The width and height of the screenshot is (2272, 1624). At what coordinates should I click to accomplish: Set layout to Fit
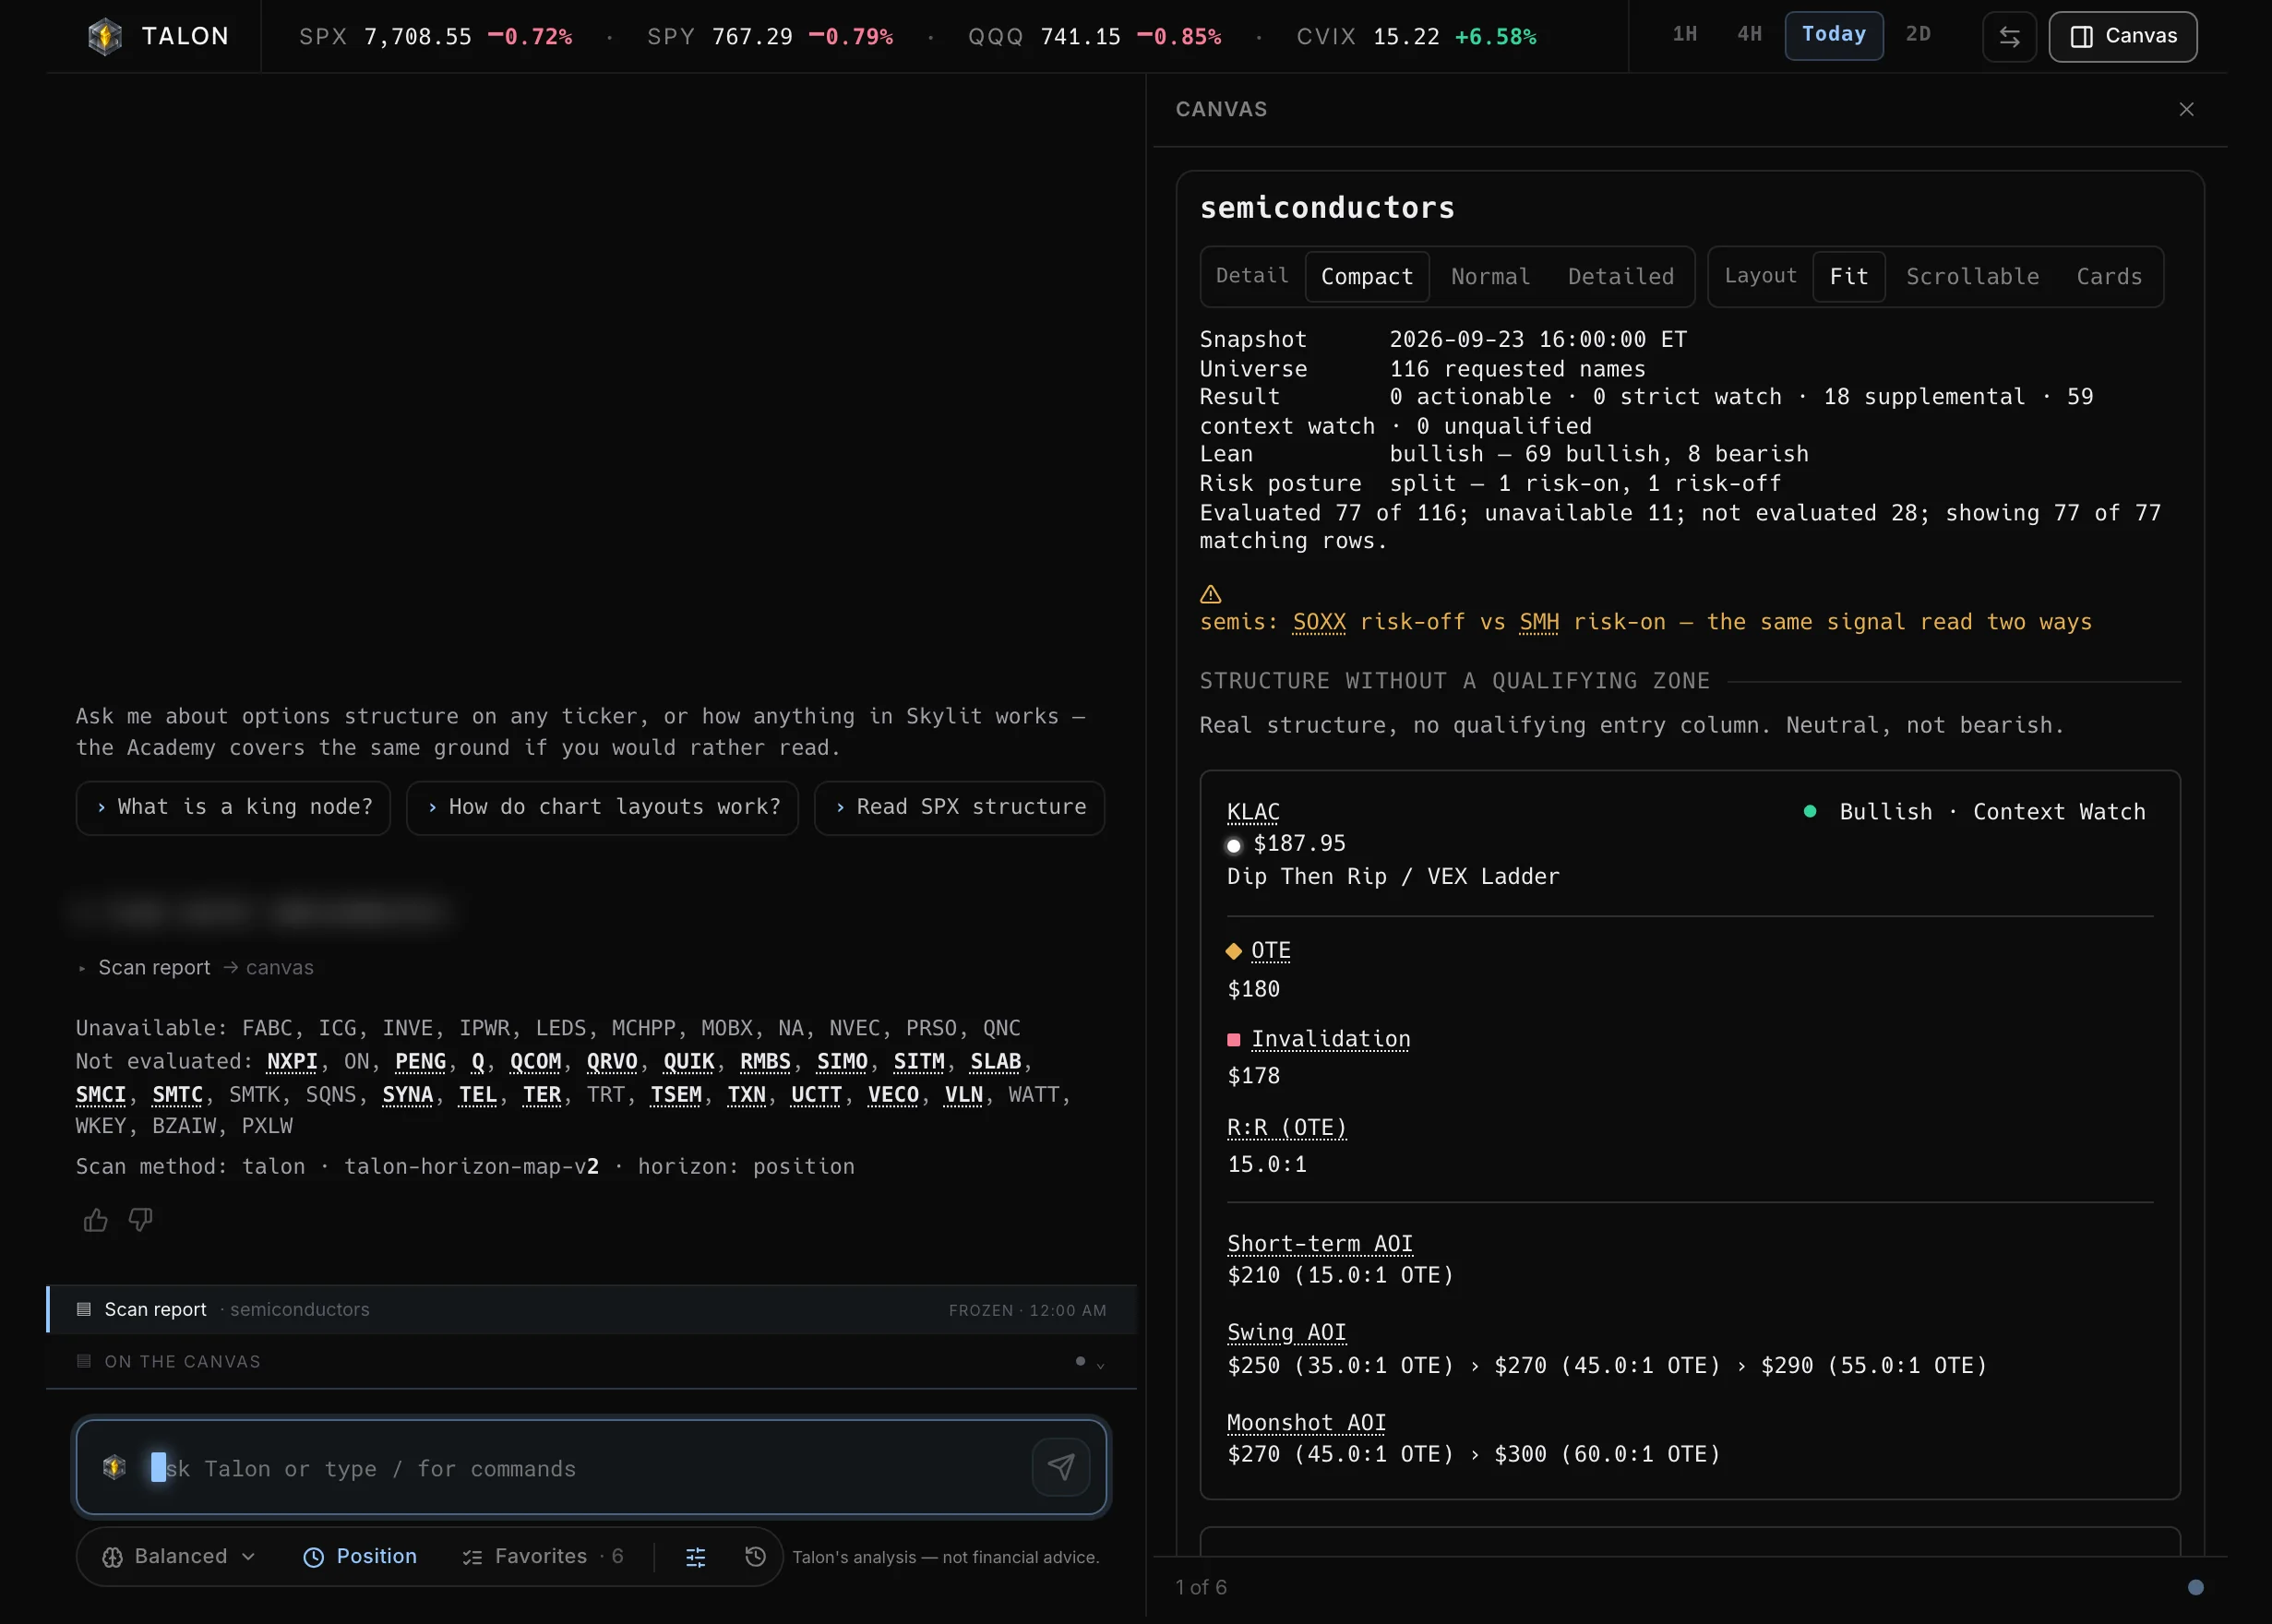point(1848,277)
